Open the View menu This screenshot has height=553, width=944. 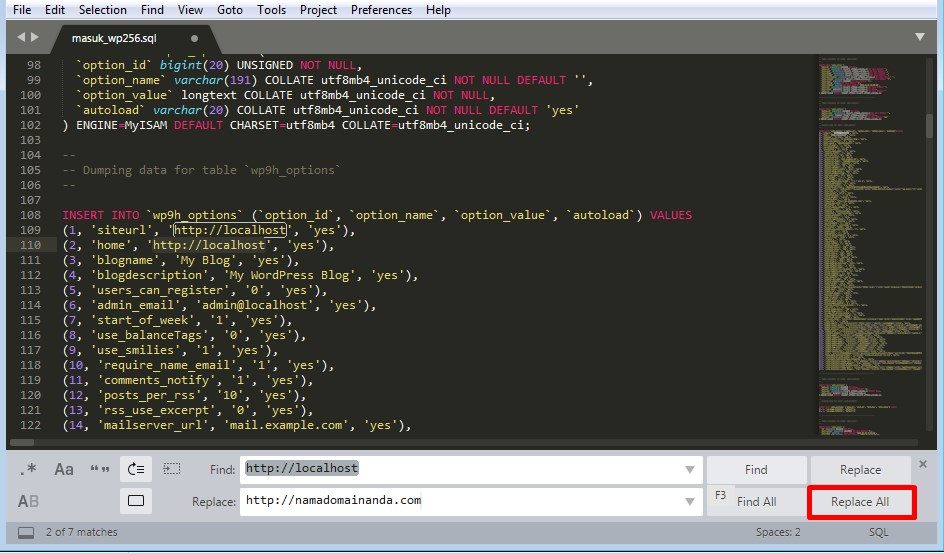[x=190, y=10]
